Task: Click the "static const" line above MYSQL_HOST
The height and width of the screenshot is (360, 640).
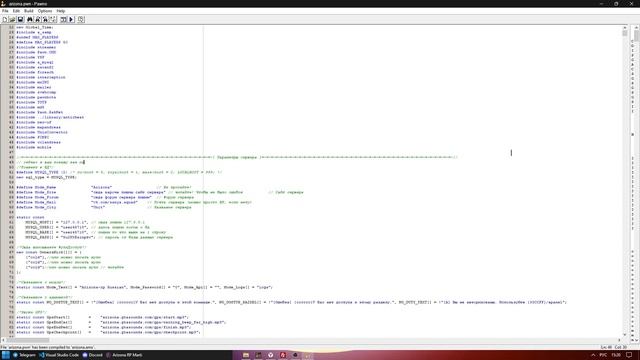Action: click(x=30, y=218)
